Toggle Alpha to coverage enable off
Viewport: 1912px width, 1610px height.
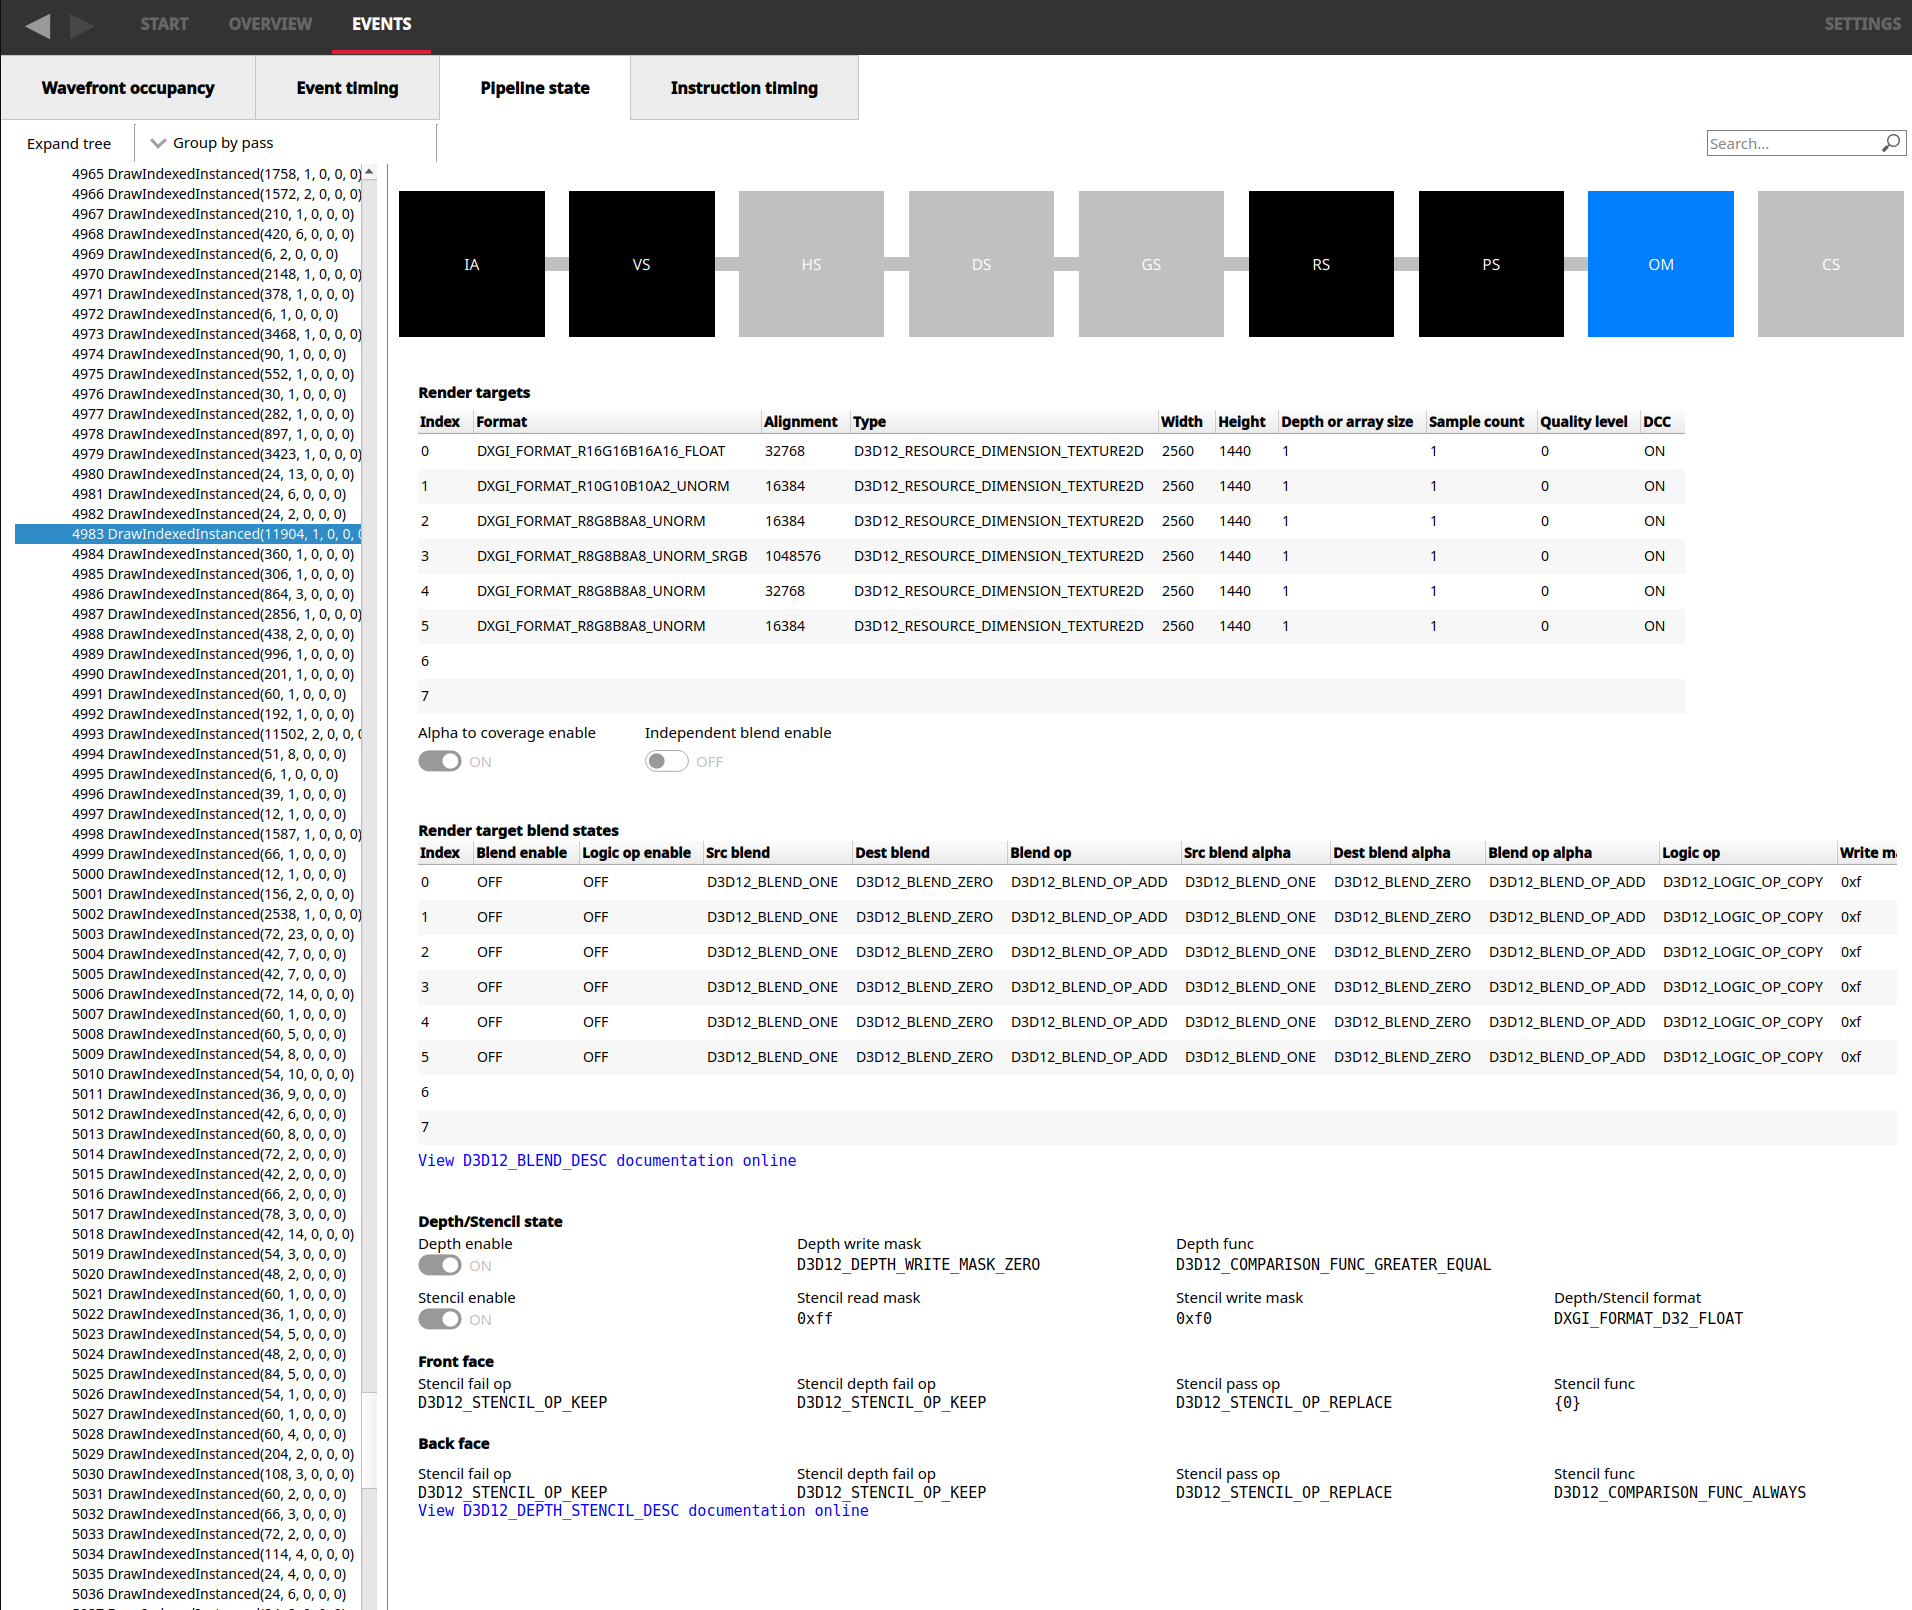click(438, 761)
